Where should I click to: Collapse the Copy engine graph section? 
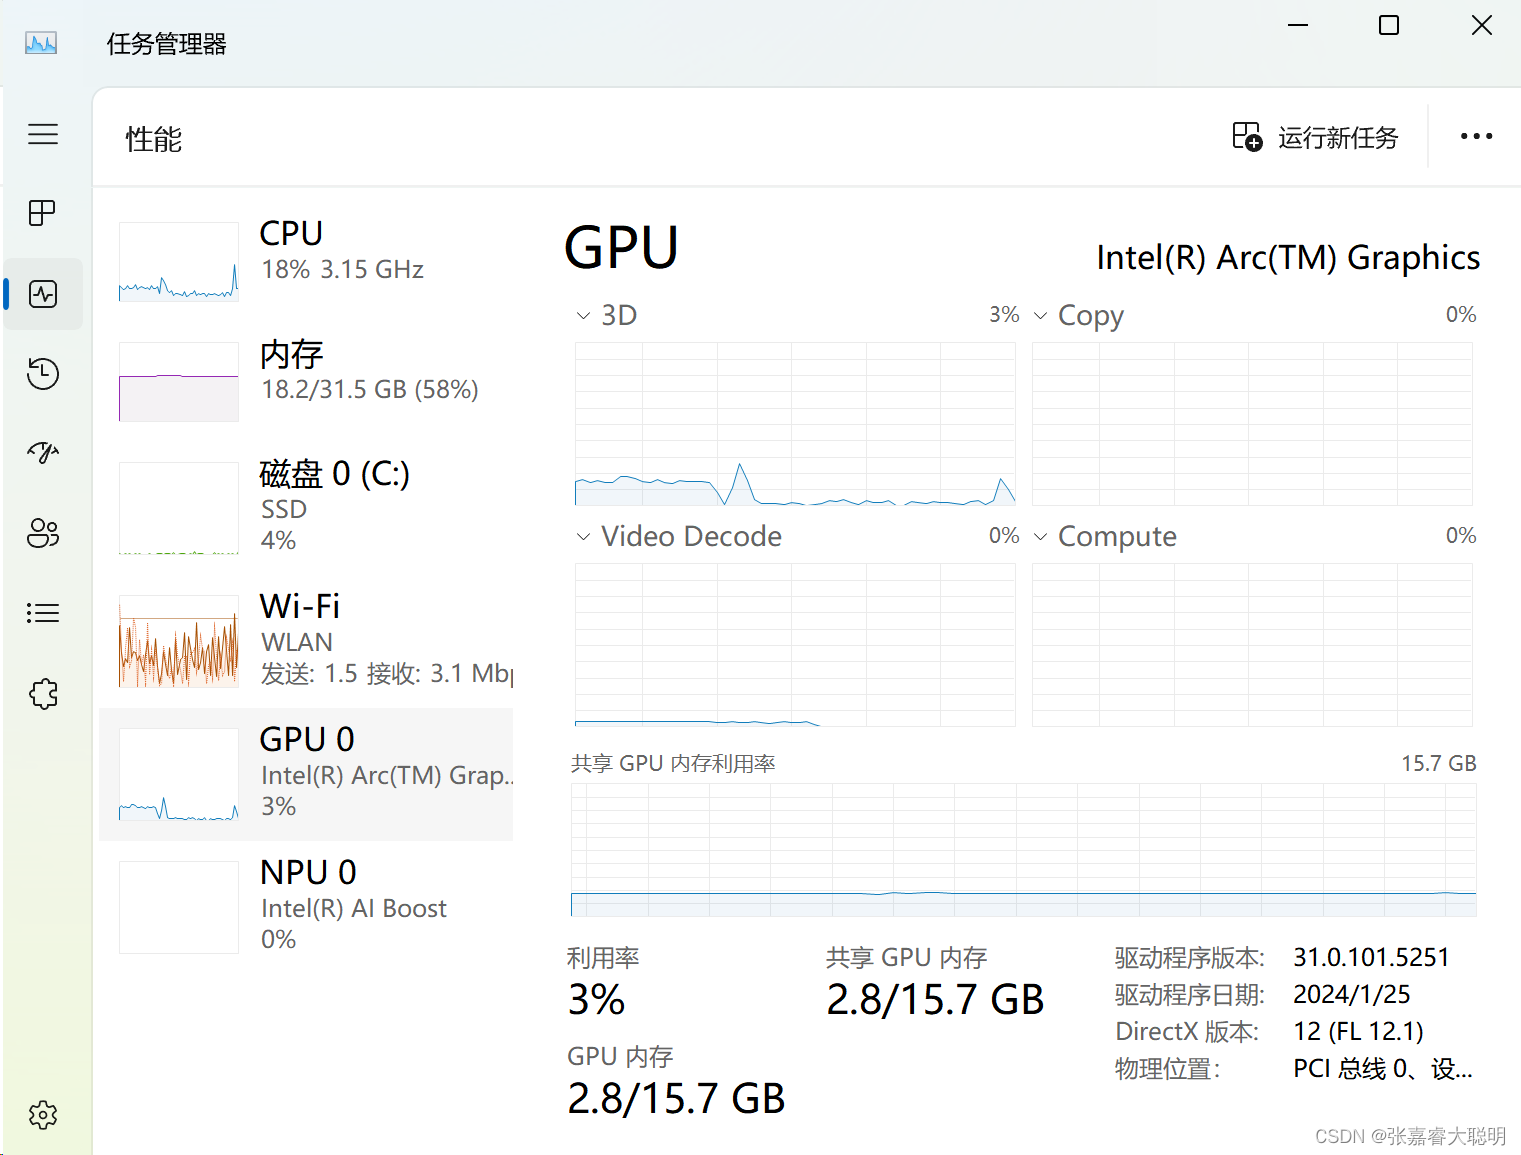1041,315
